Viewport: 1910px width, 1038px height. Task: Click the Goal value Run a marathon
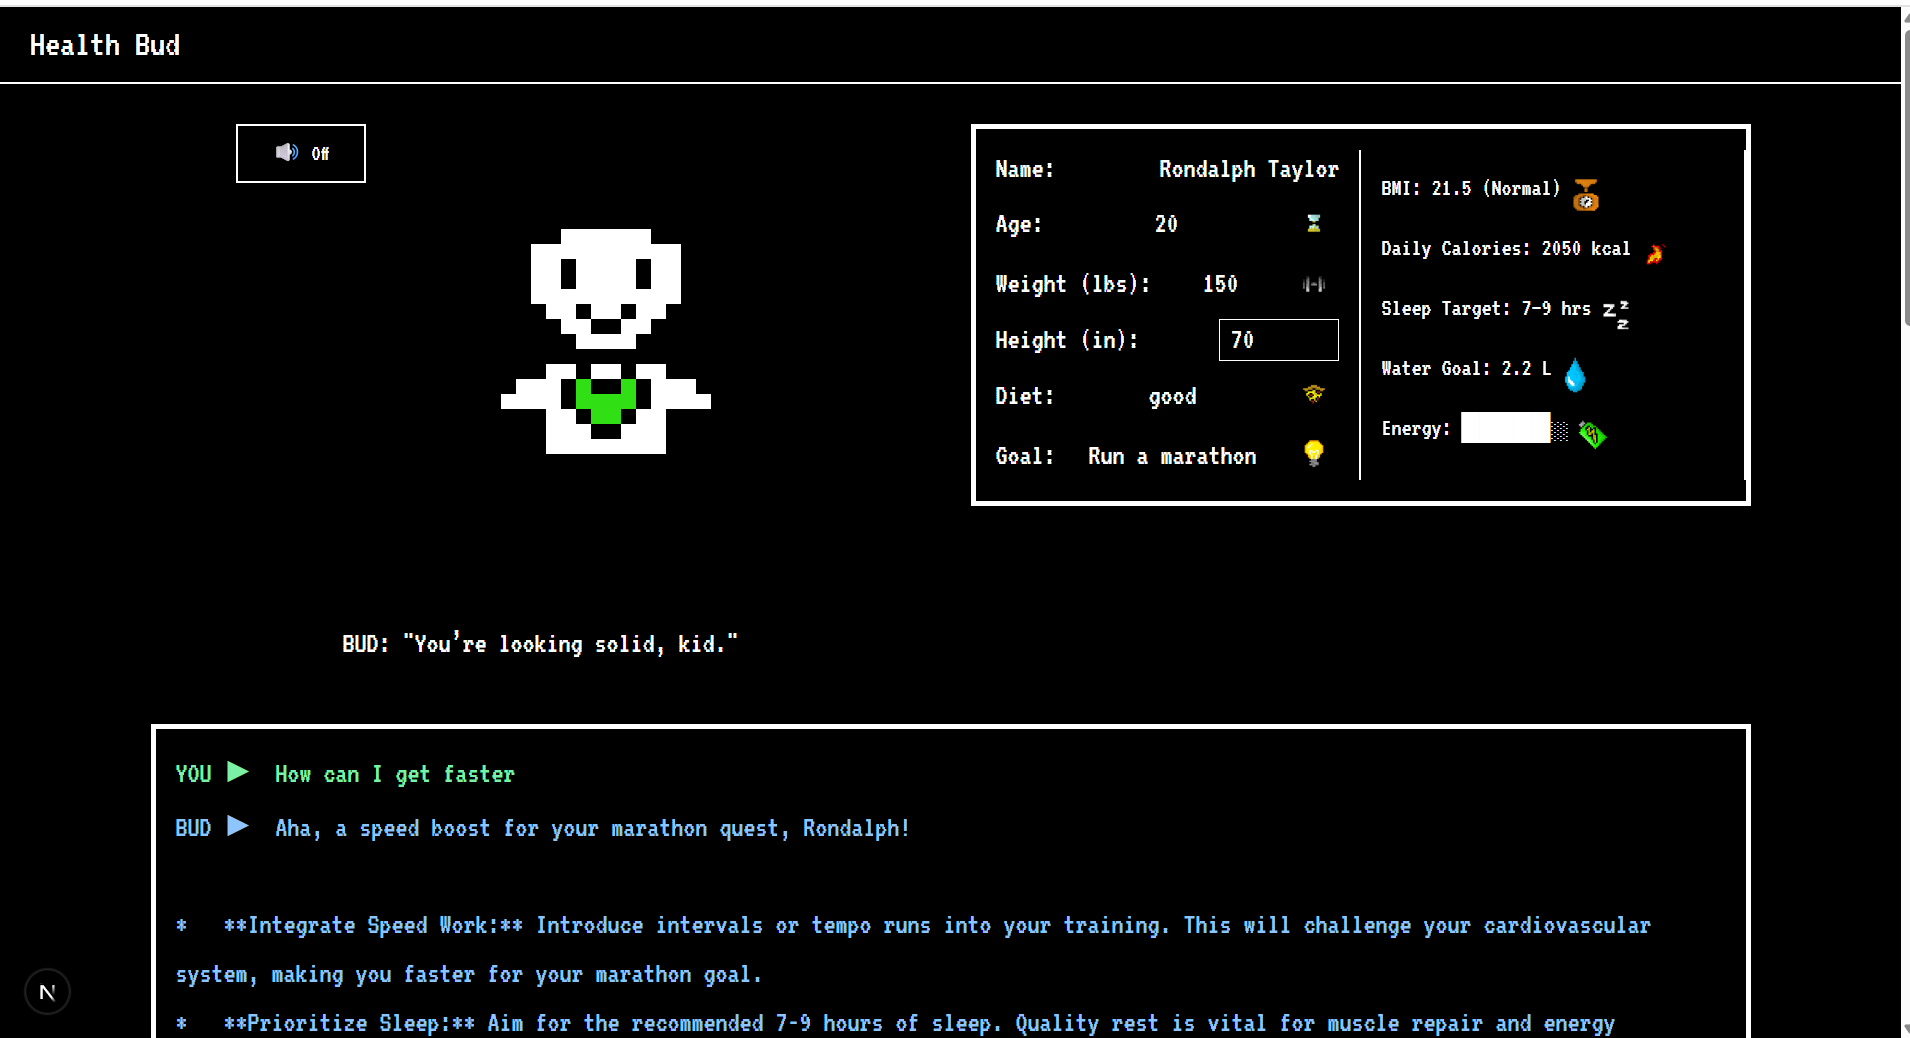click(1172, 456)
